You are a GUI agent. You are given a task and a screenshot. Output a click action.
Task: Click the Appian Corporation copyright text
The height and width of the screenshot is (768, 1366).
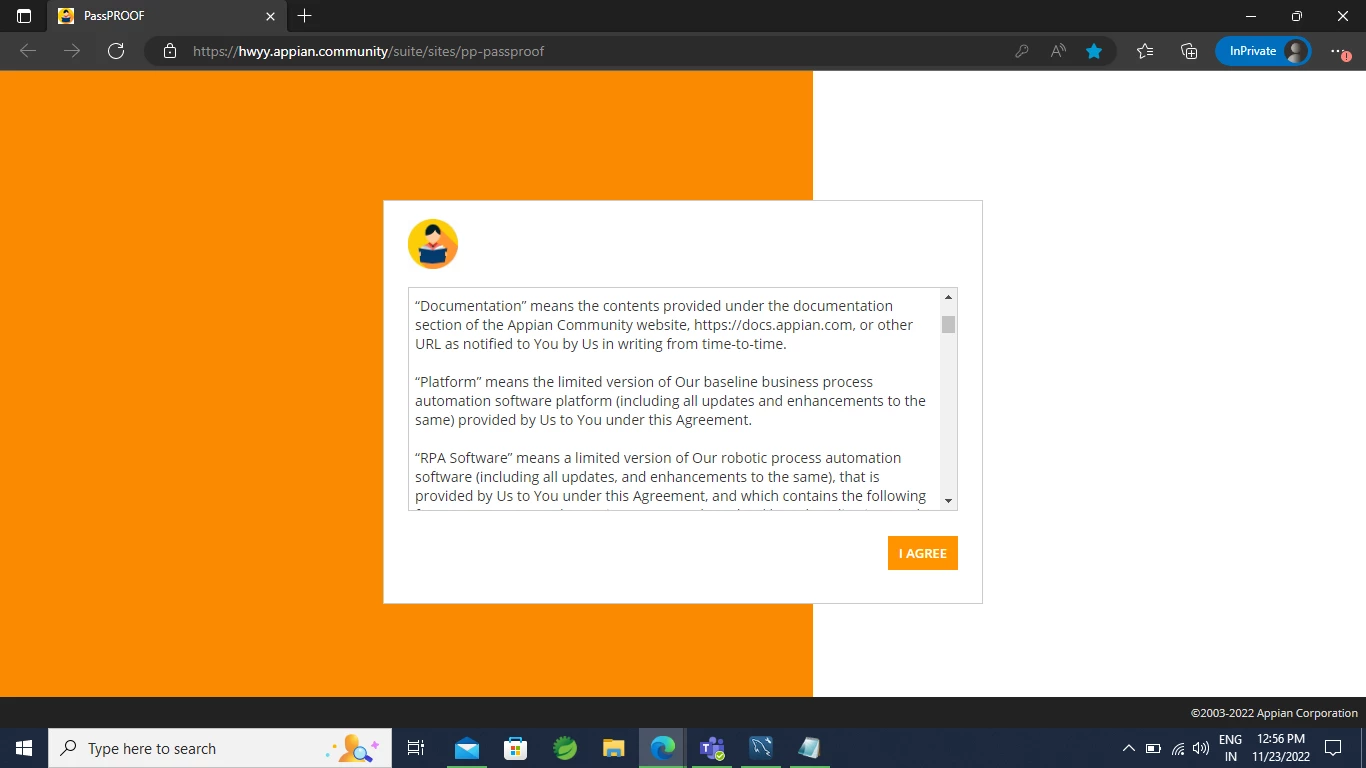coord(1274,713)
